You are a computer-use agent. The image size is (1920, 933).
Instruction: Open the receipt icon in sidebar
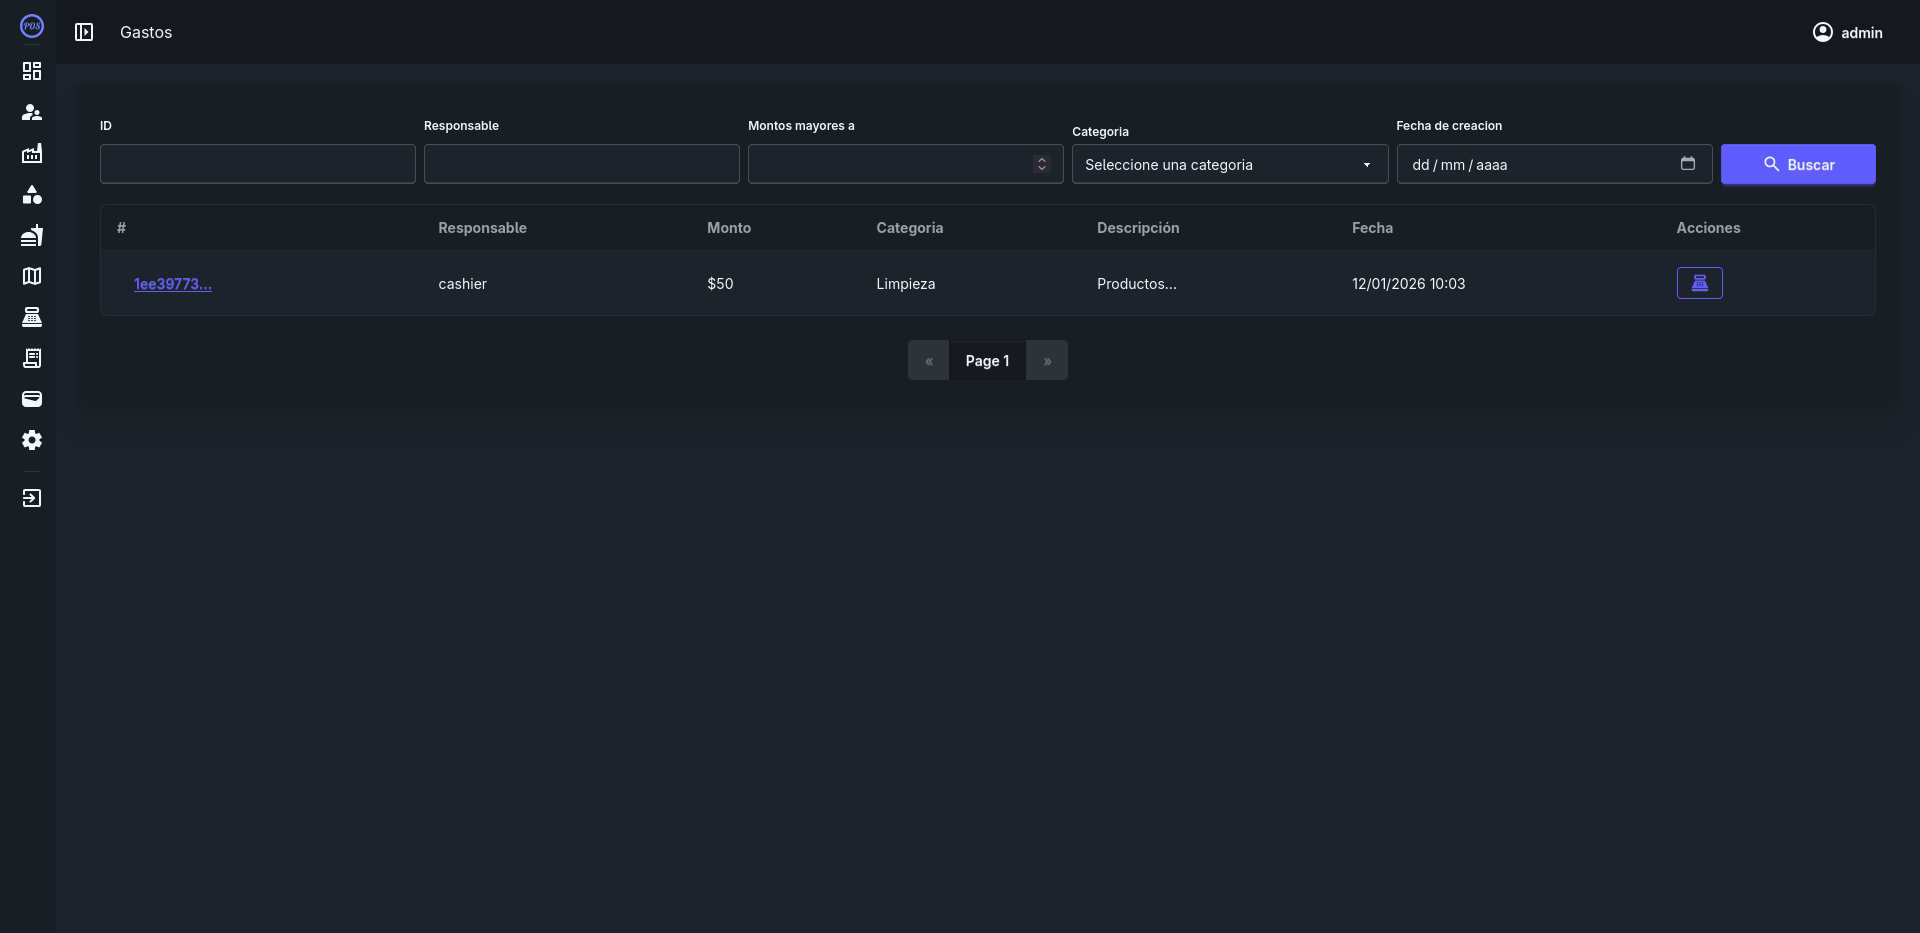[x=32, y=358]
